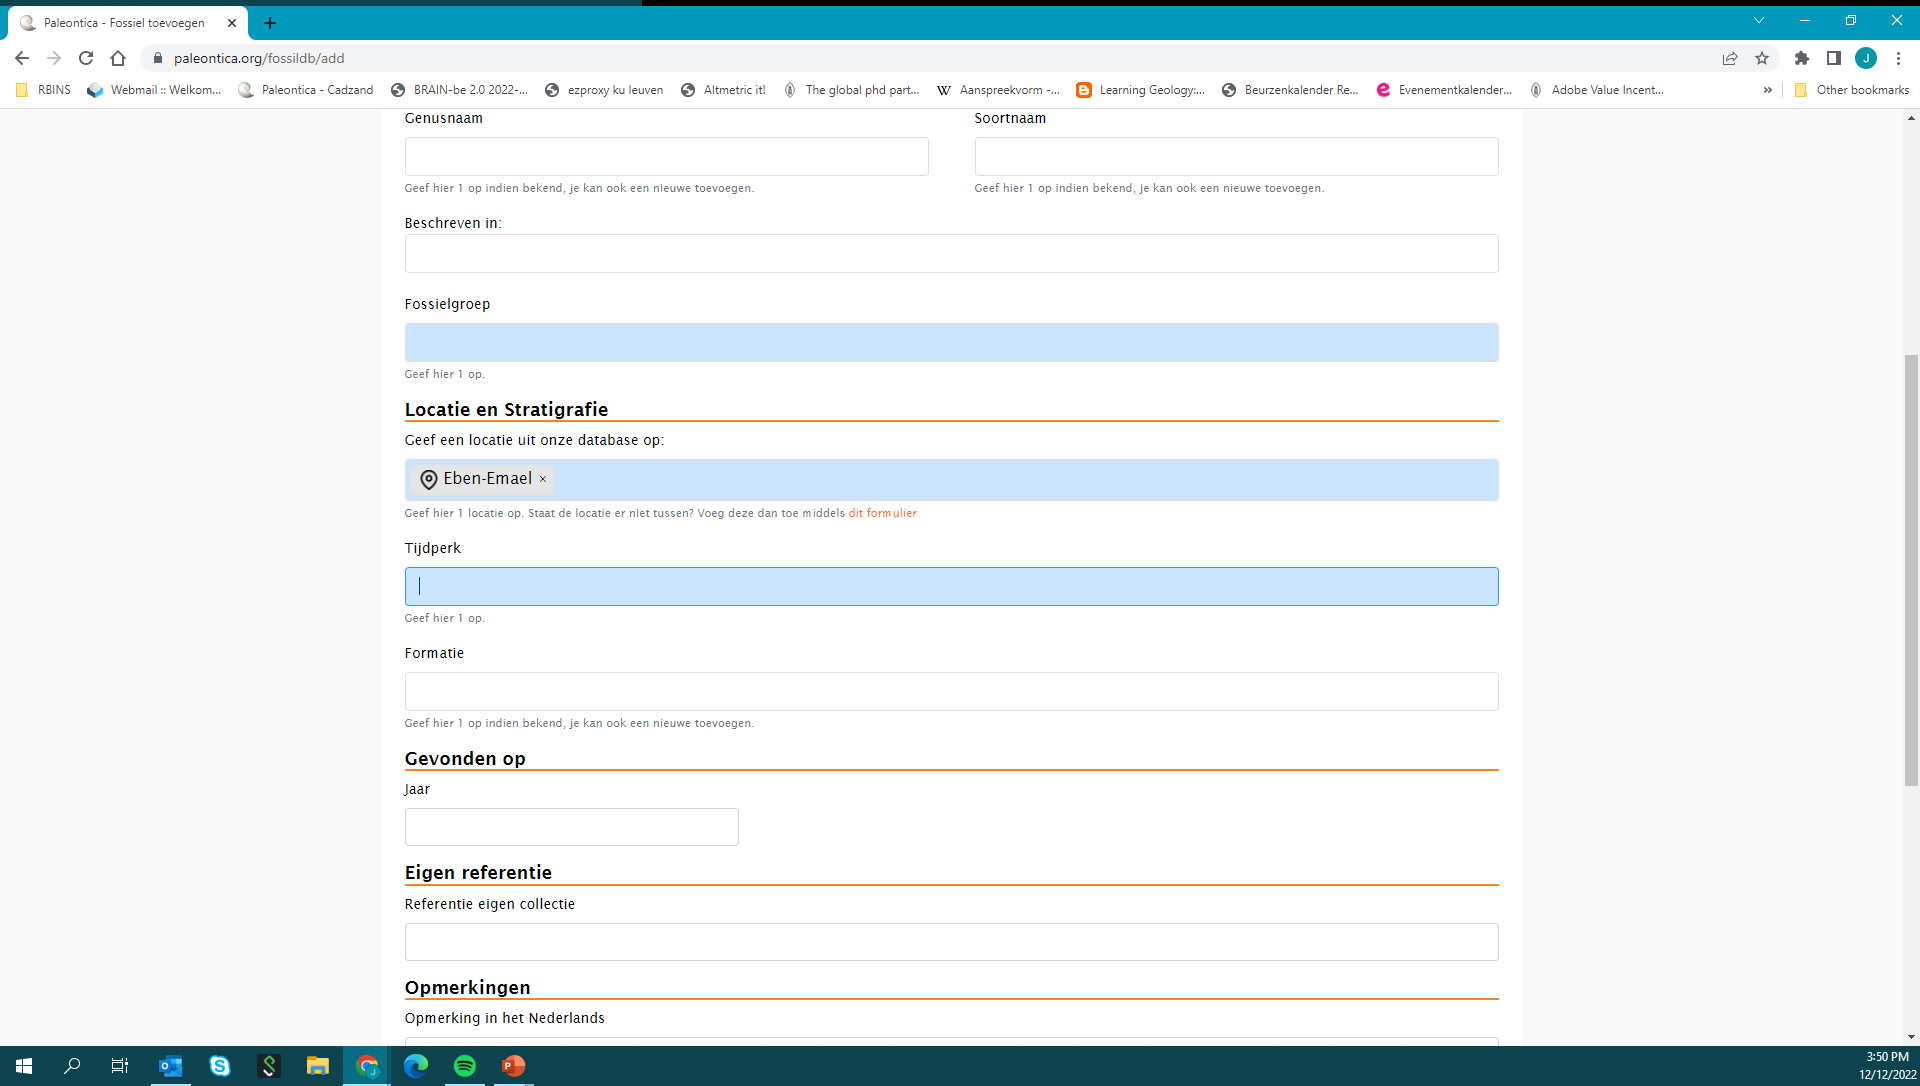Viewport: 1920px width, 1086px height.
Task: Open a new browser tab
Action: (269, 22)
